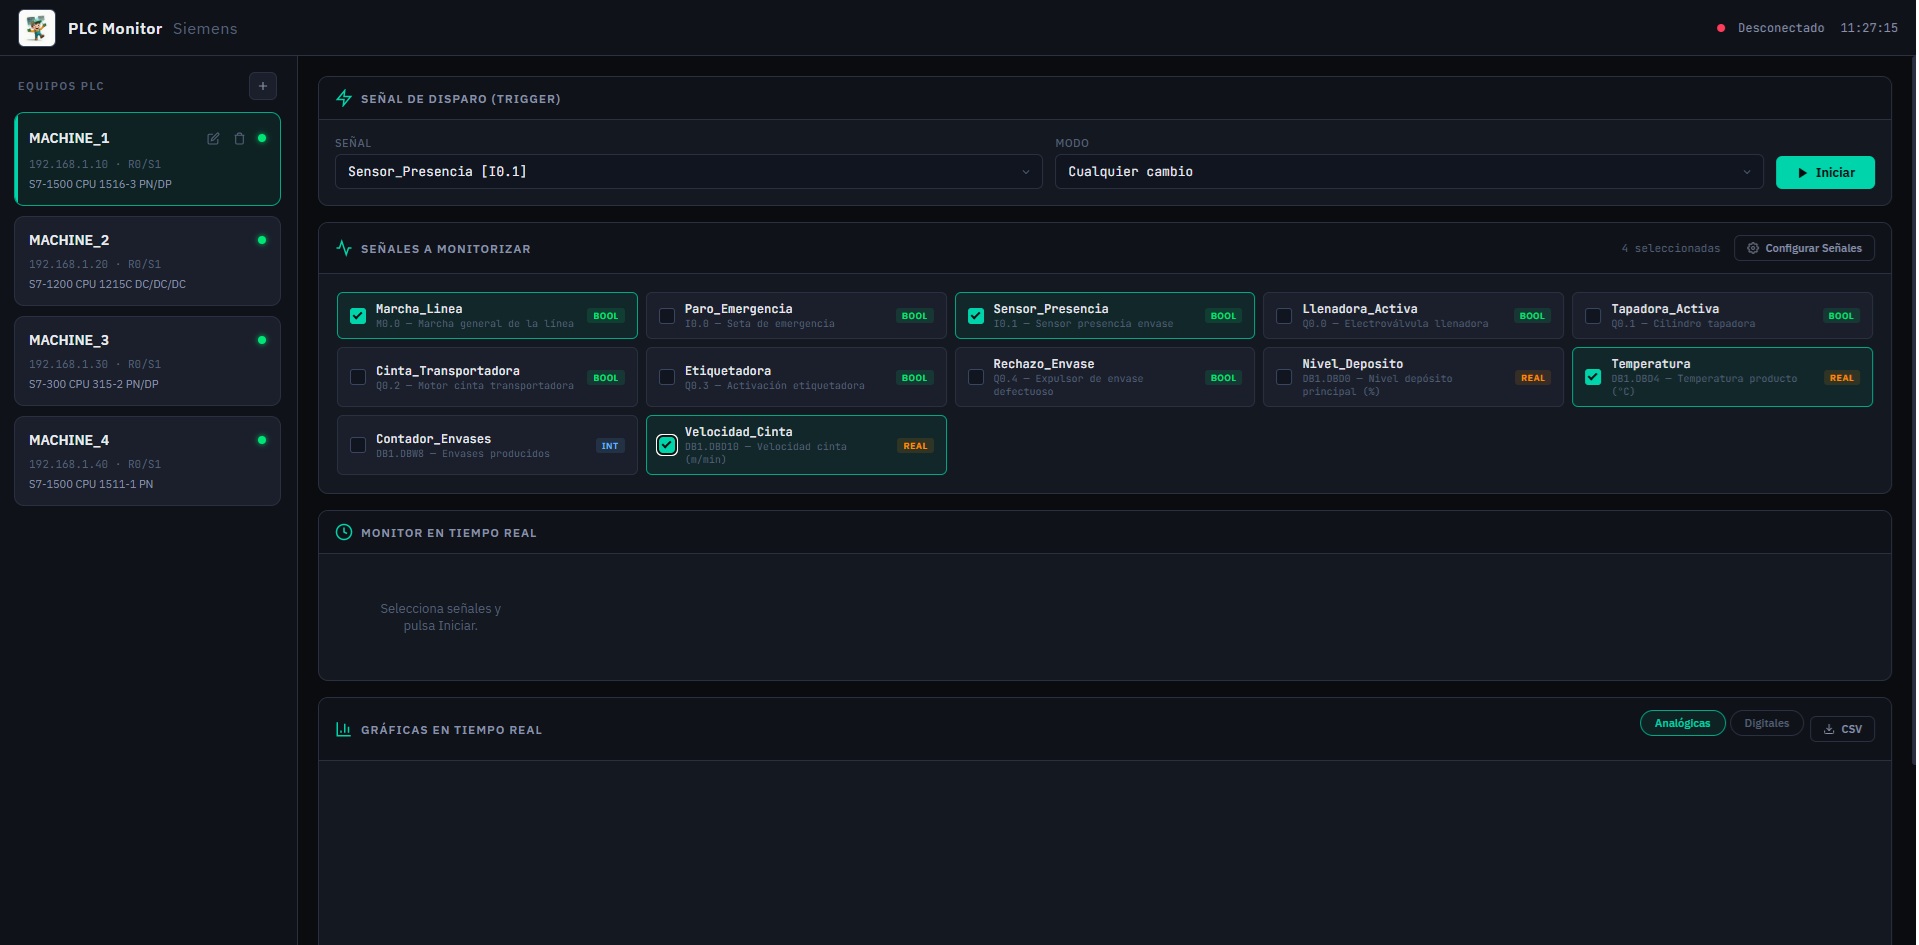Click the PLC Monitor logo icon
The width and height of the screenshot is (1919, 945).
(x=36, y=28)
